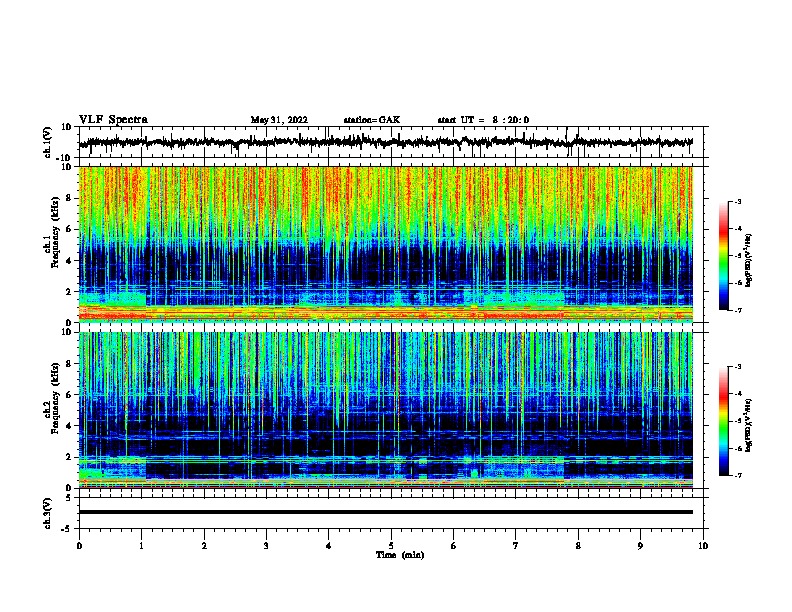The image size is (792, 612).
Task: Click the "-3" tick on ch.1 colorbar
Action: 738,201
